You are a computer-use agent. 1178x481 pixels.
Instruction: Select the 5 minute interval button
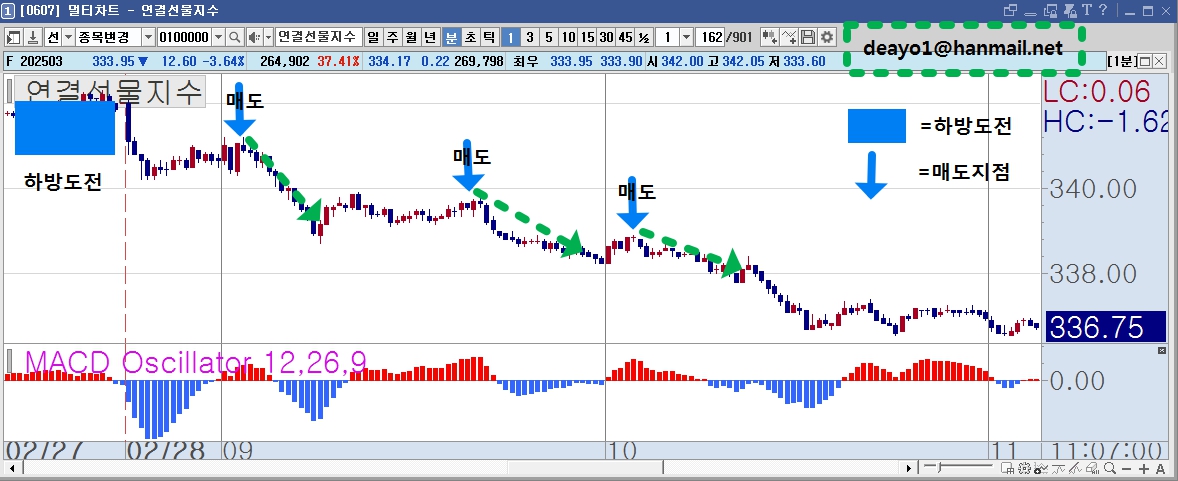point(549,37)
